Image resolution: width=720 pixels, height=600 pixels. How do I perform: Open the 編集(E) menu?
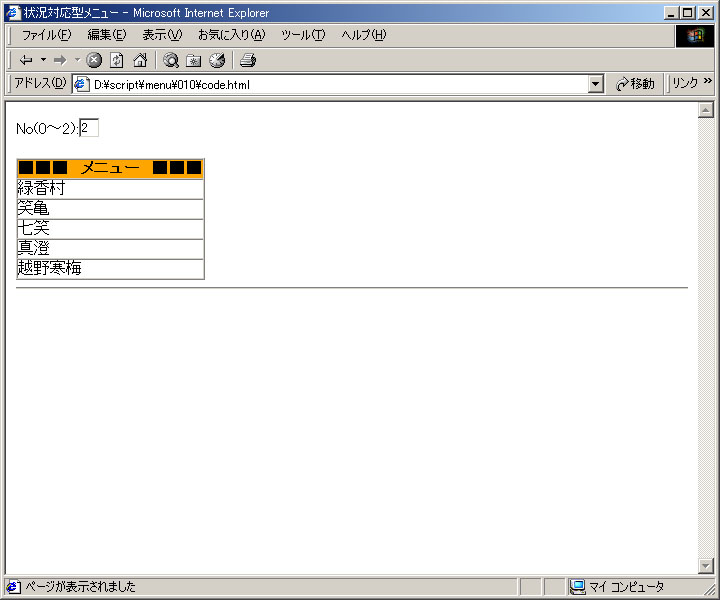107,35
